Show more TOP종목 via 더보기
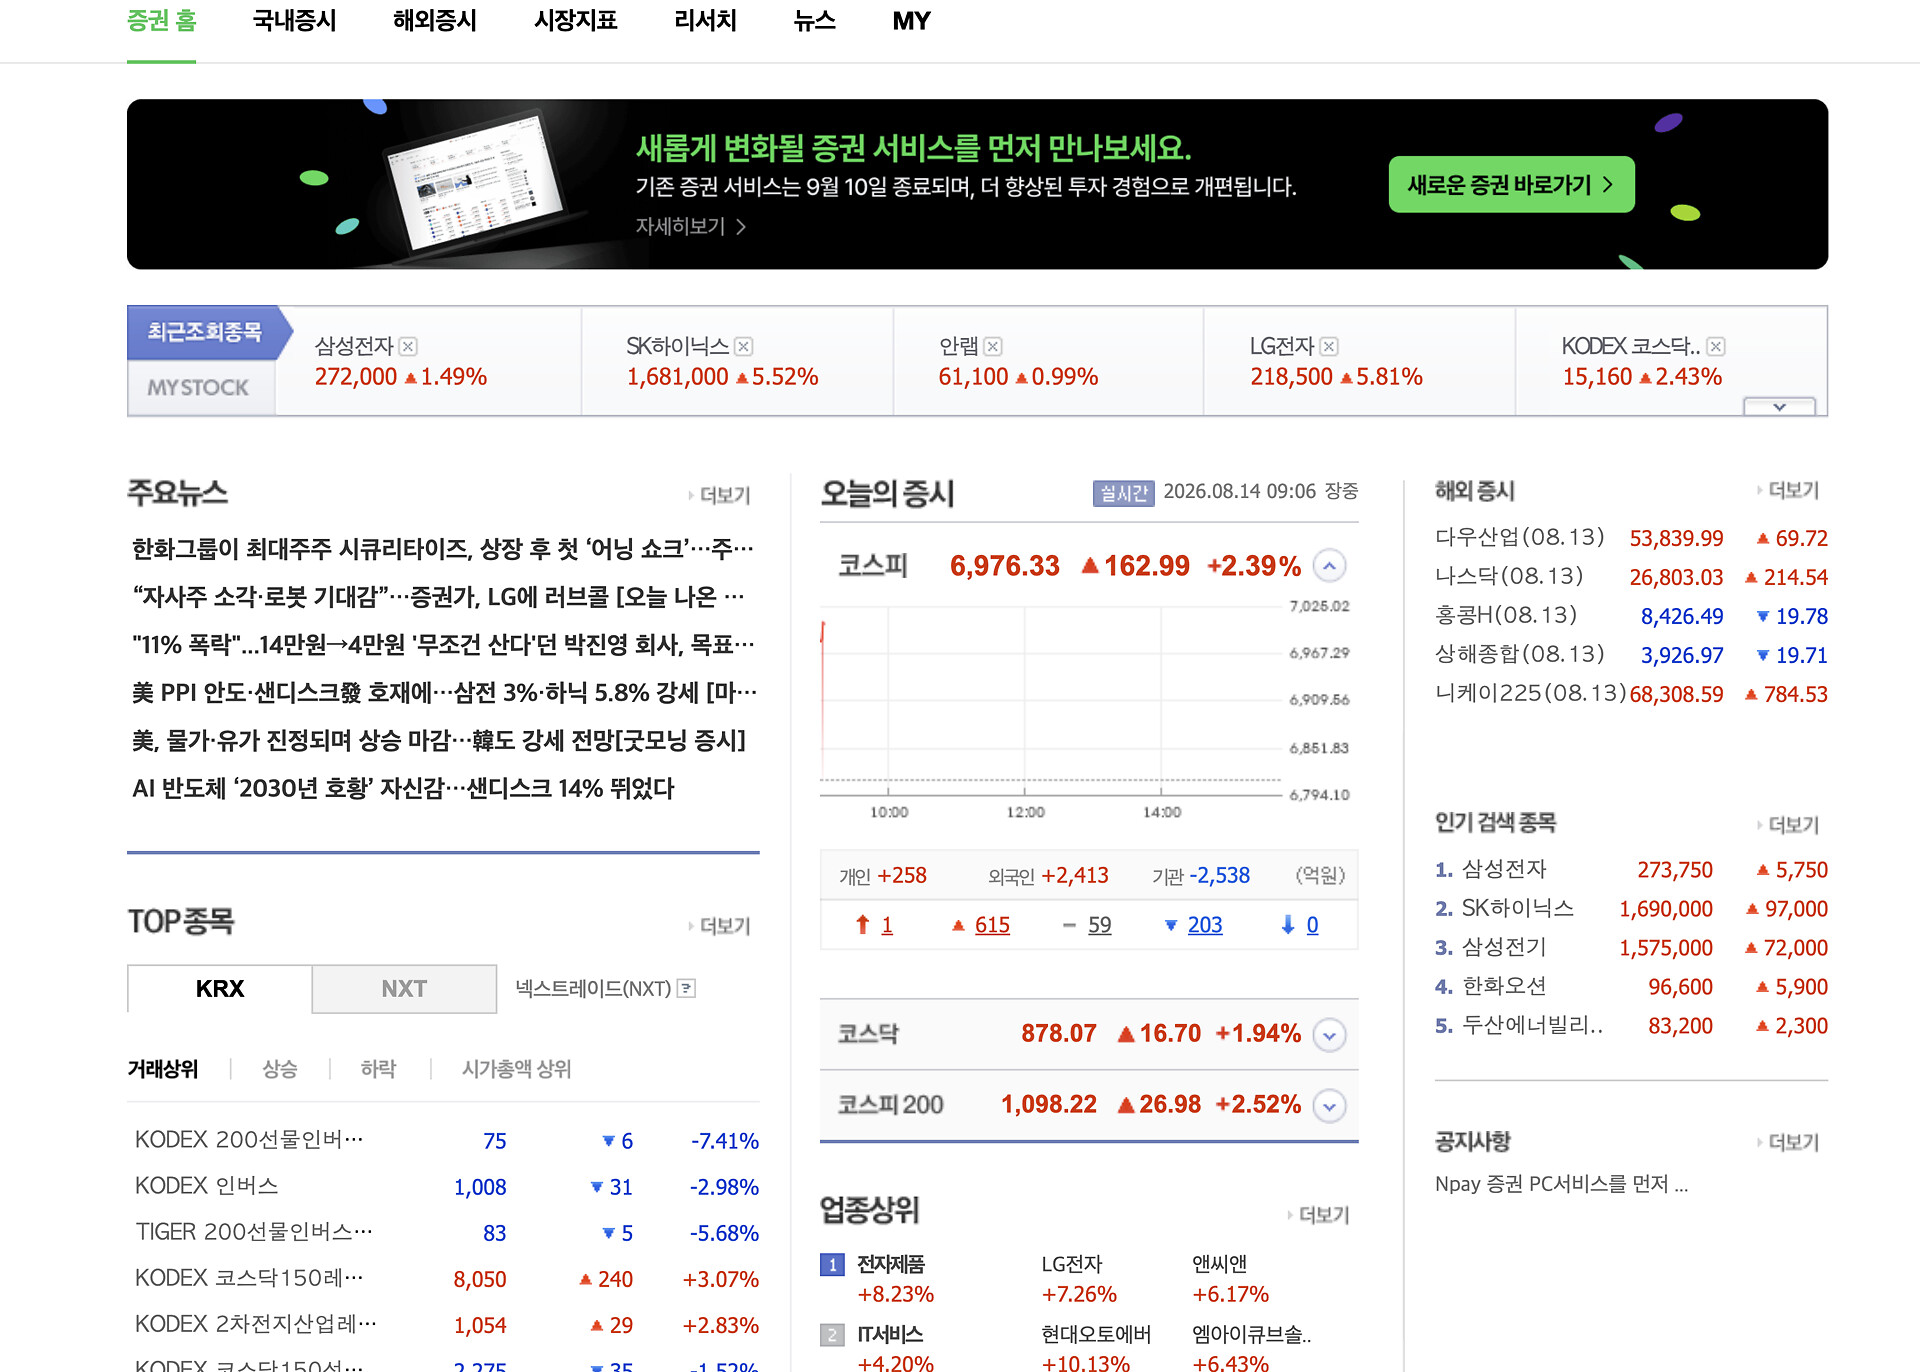The height and width of the screenshot is (1372, 1920). [x=720, y=926]
